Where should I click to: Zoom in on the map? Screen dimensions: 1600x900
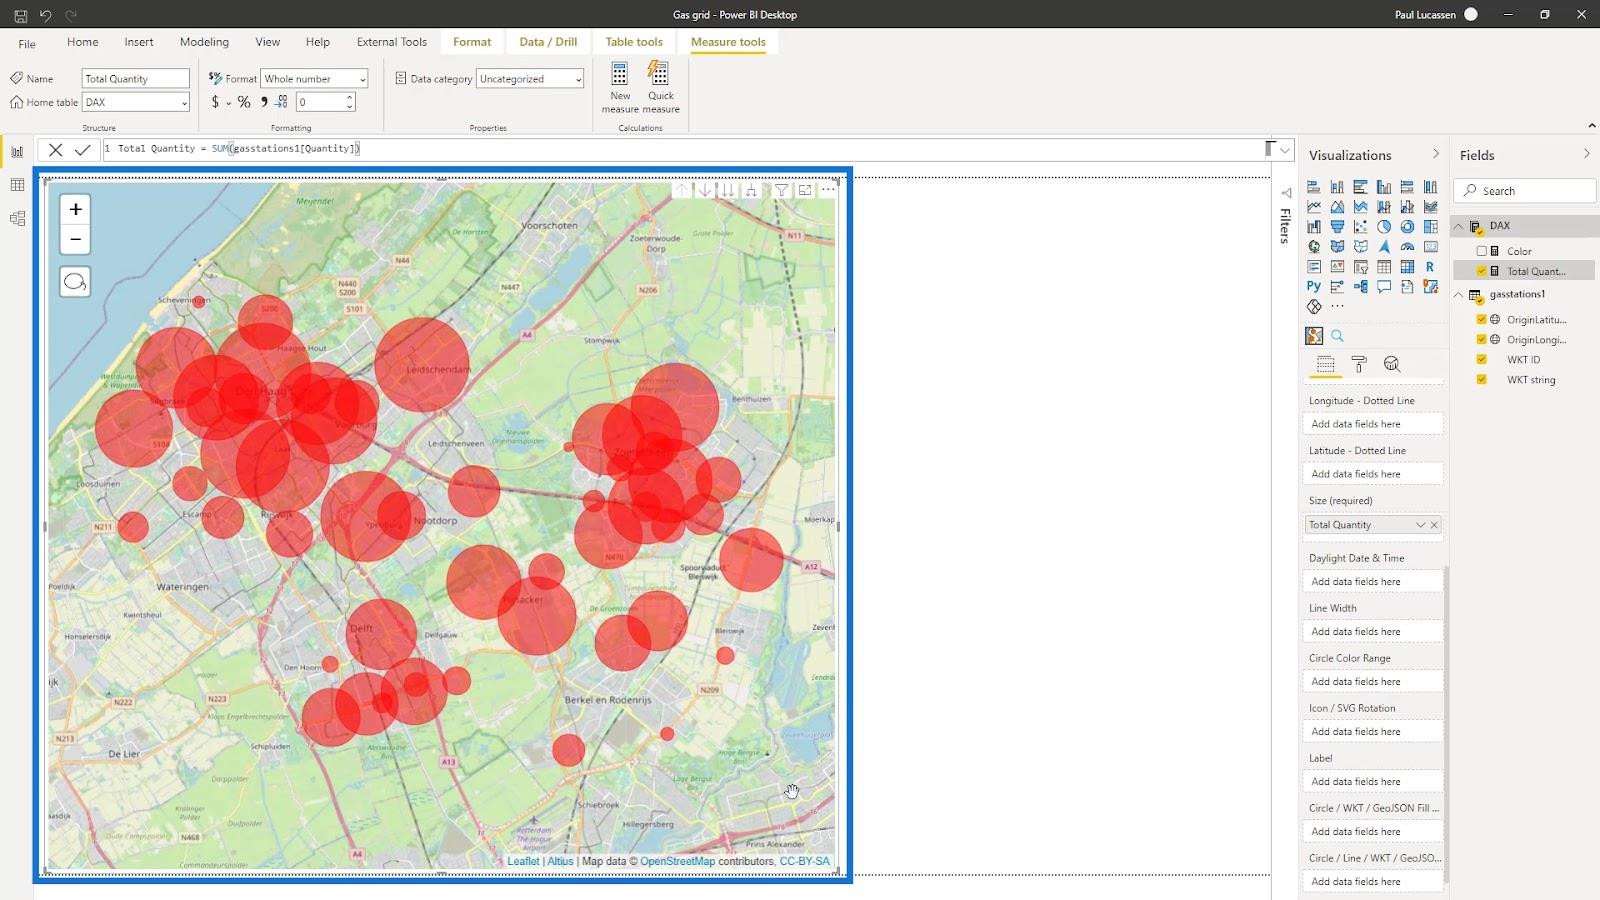(x=75, y=209)
